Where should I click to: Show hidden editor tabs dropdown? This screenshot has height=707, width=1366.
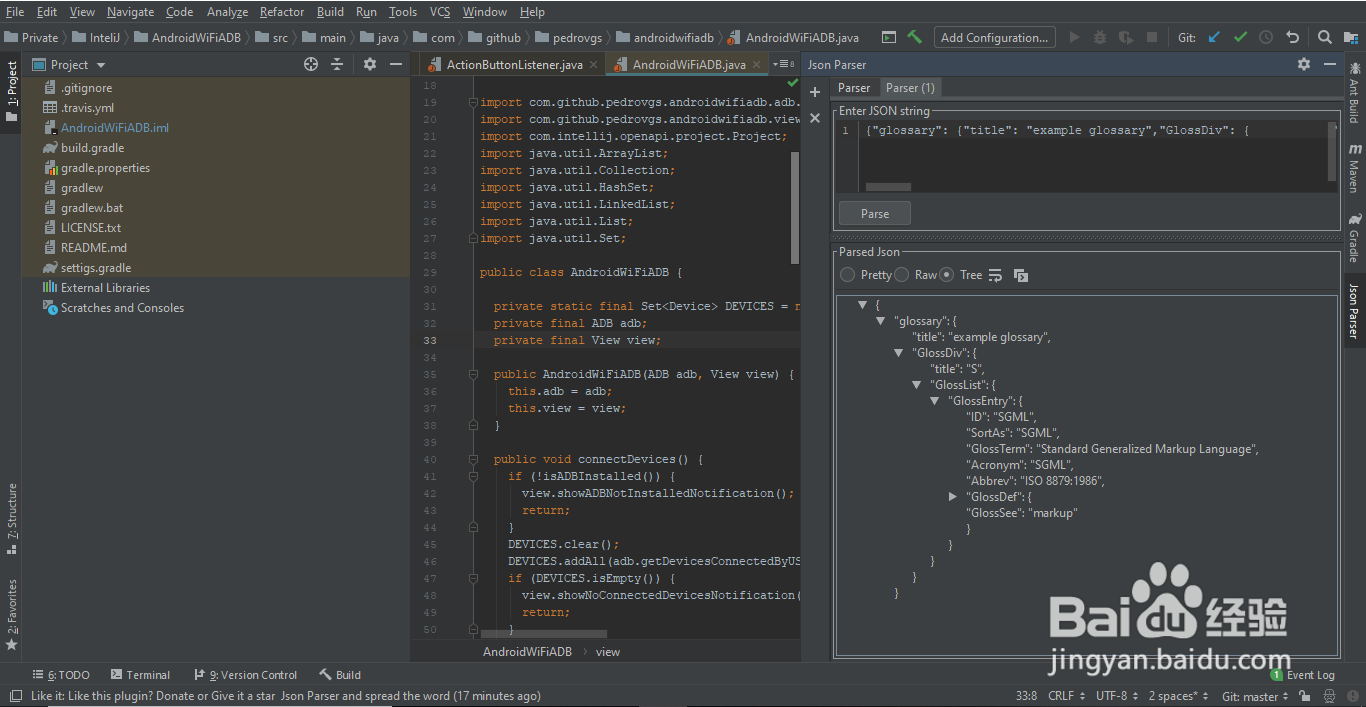click(782, 64)
